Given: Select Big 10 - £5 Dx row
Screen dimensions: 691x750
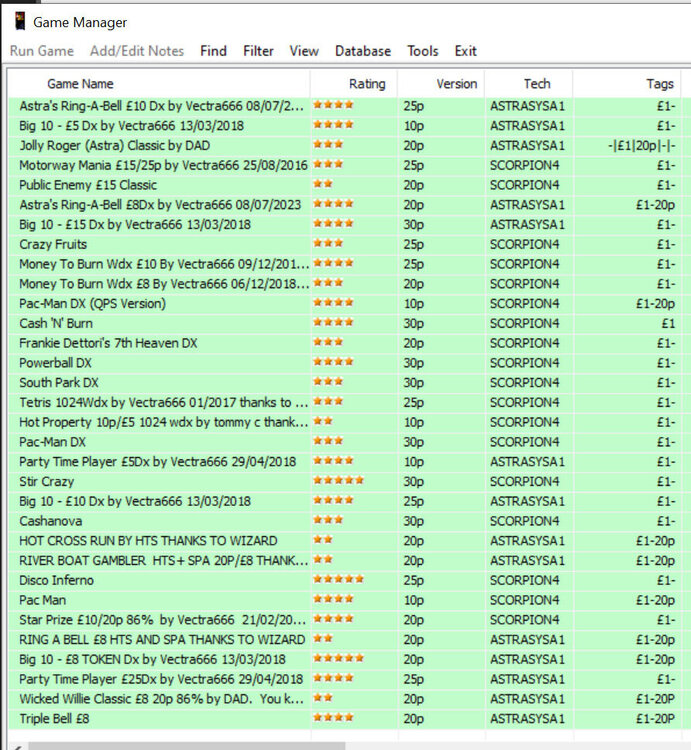Looking at the screenshot, I should tap(349, 126).
